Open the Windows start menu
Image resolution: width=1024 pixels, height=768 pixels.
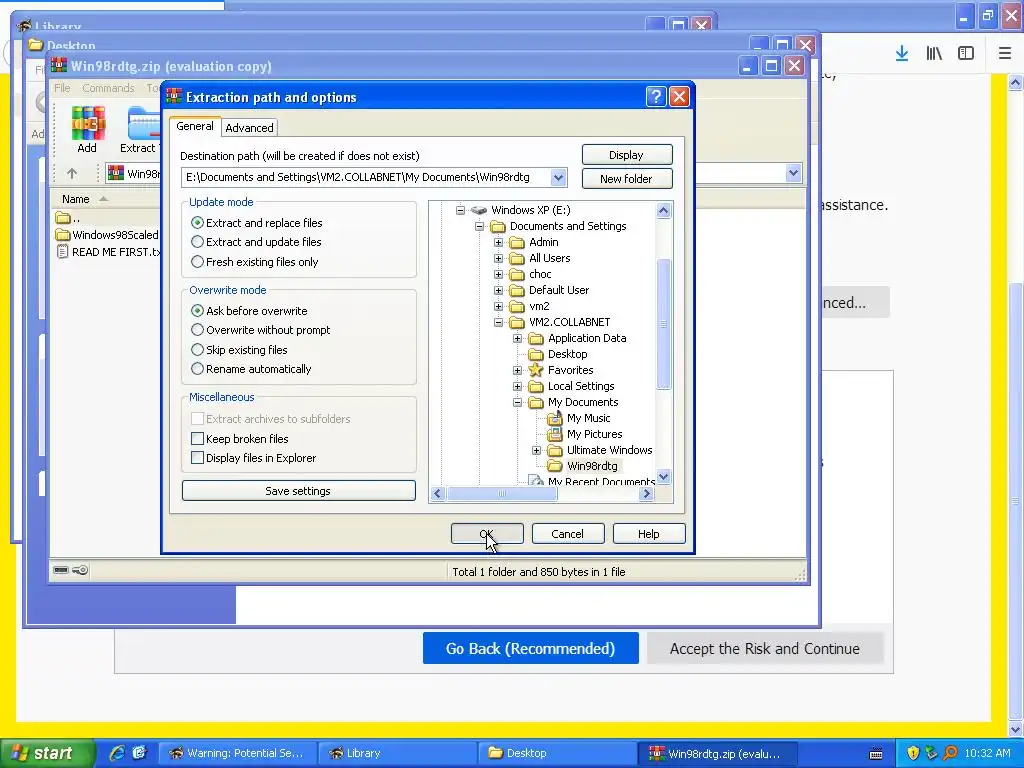[46, 753]
